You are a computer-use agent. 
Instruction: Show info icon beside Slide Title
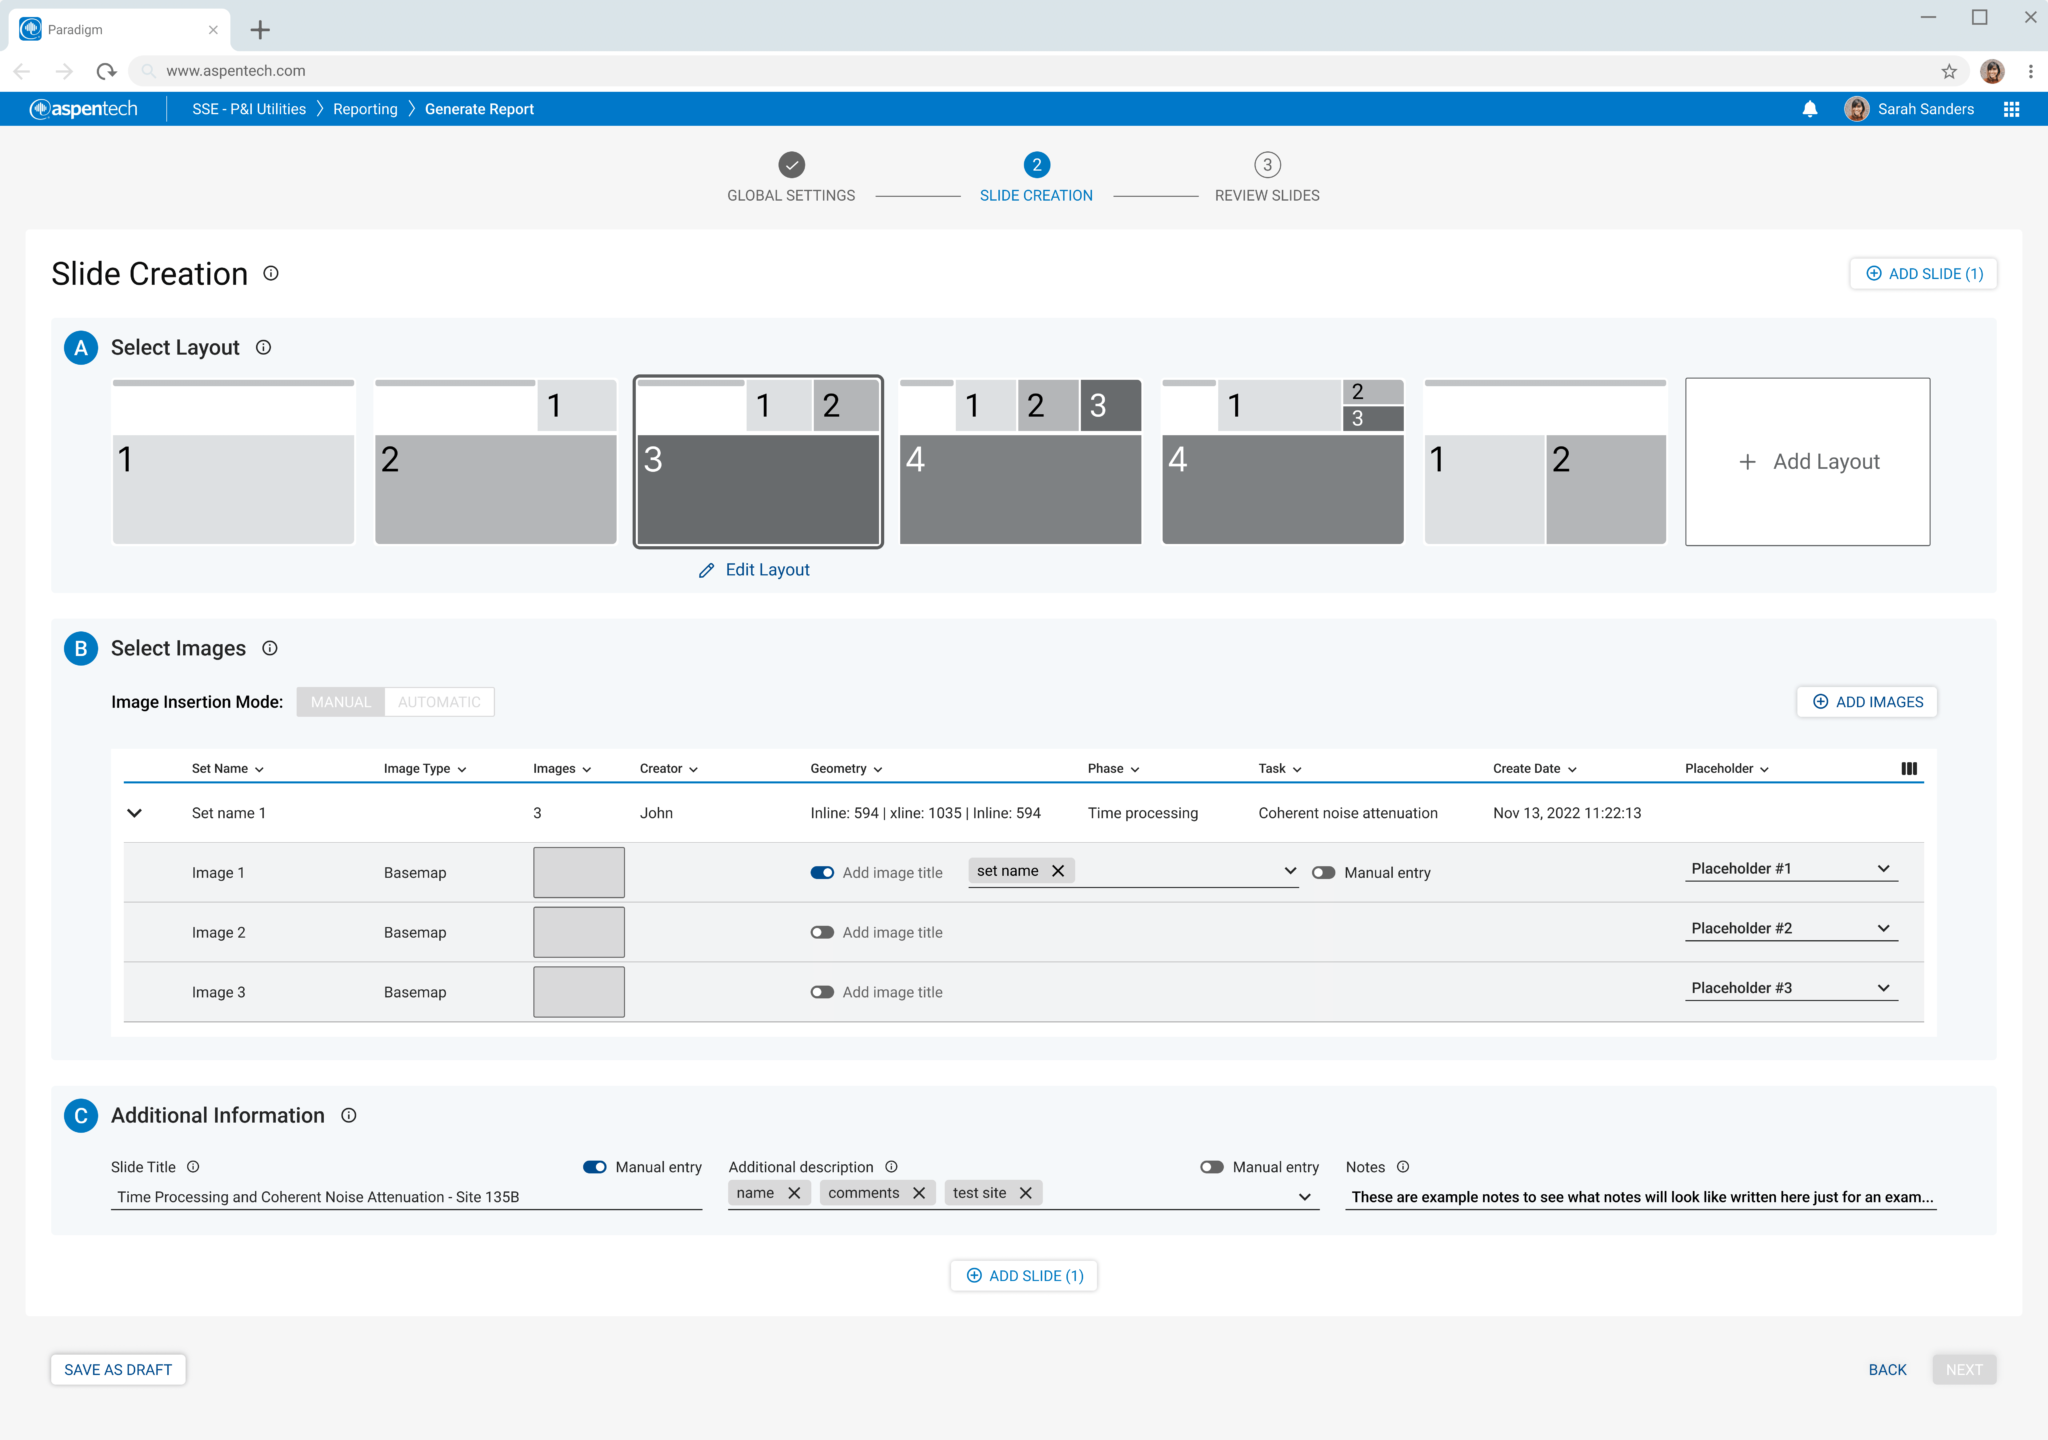[193, 1166]
